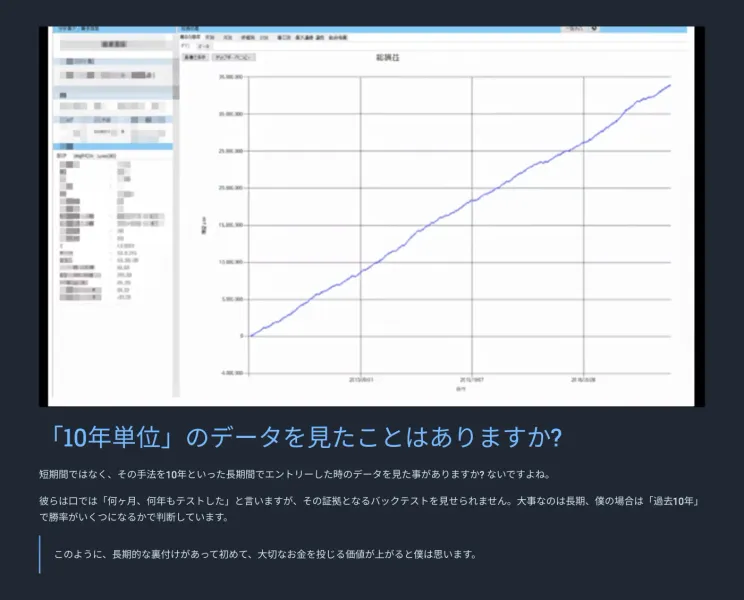Click the chart title 総損益
744x600 pixels.
click(x=388, y=57)
